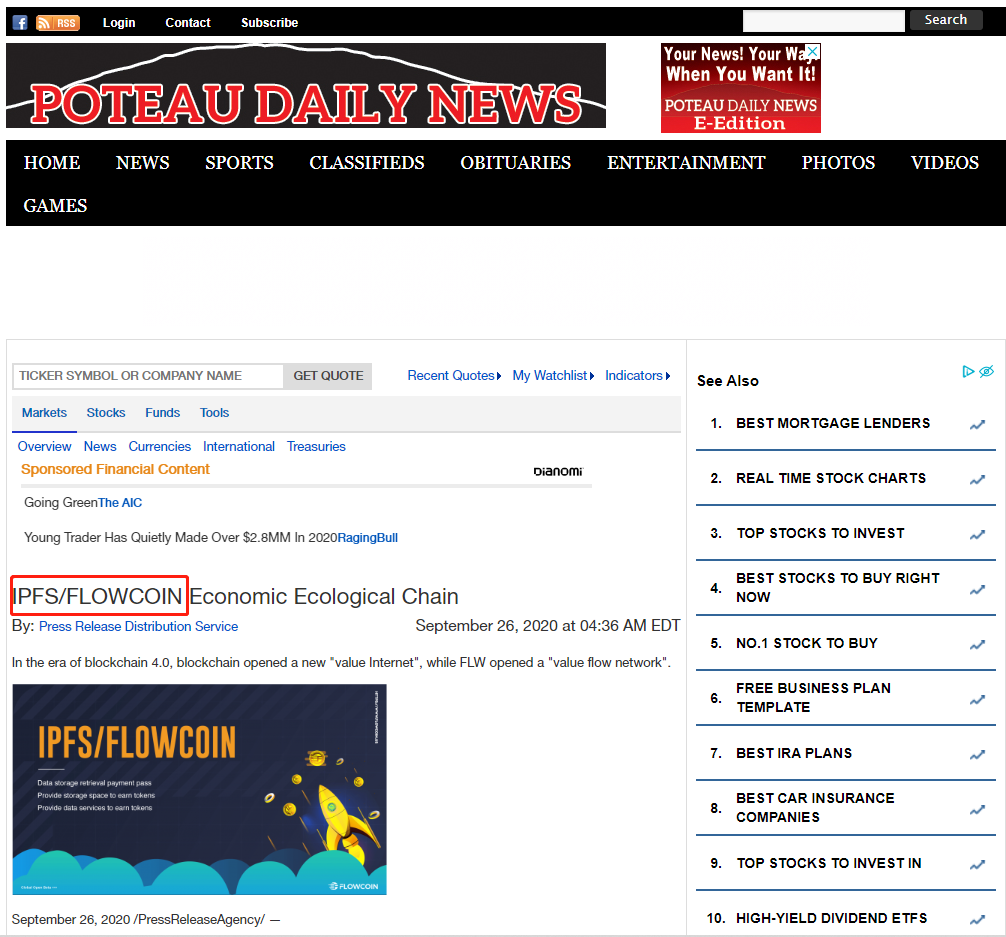The height and width of the screenshot is (937, 1006).
Task: Switch to the Stocks tab
Action: [106, 413]
